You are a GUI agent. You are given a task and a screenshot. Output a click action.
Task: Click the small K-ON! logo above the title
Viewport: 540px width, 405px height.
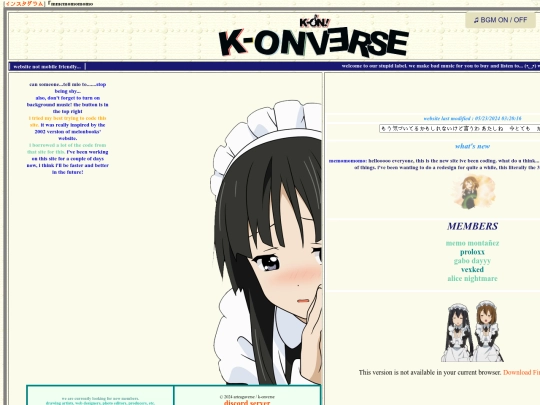[x=314, y=22]
